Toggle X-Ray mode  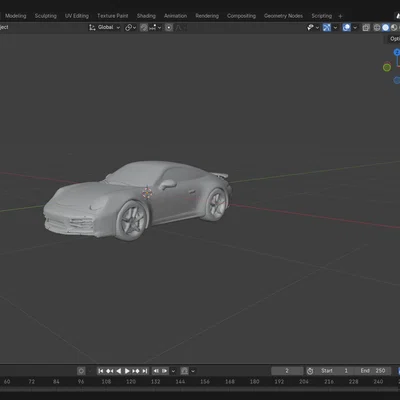point(366,28)
